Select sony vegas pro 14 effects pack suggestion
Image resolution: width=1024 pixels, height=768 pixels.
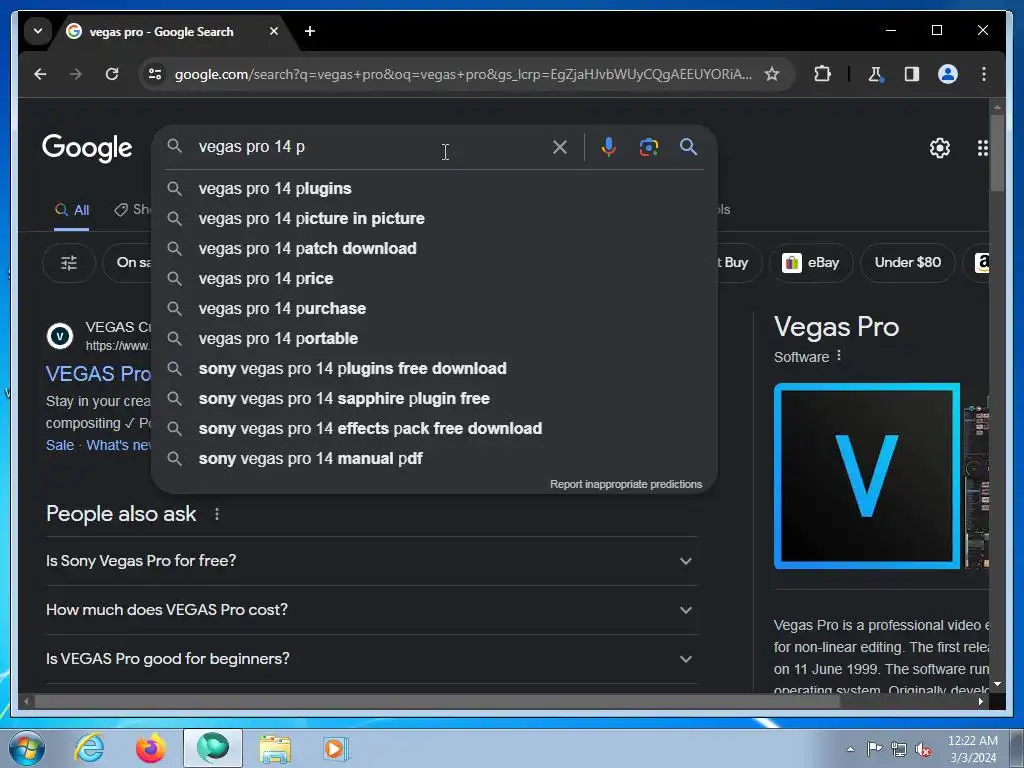(x=434, y=429)
